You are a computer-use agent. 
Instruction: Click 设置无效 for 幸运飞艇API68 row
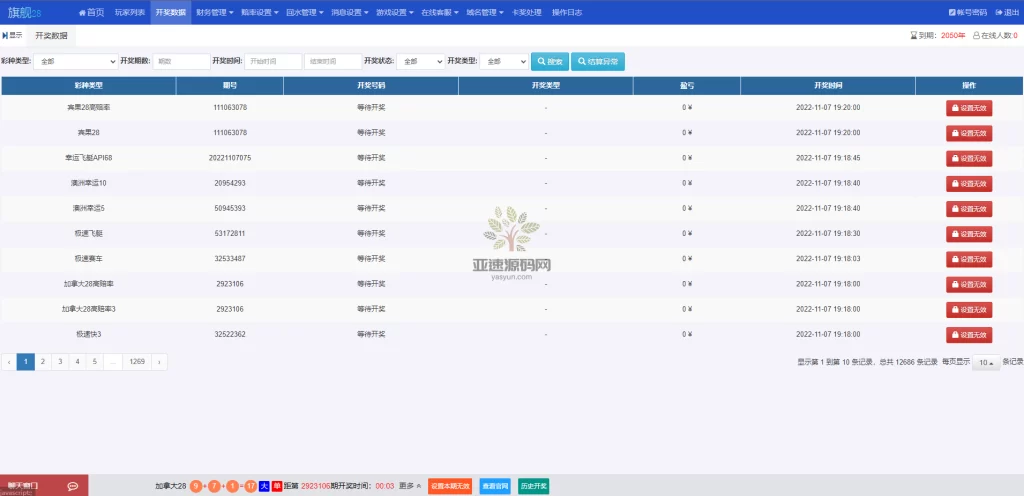pyautogui.click(x=969, y=159)
